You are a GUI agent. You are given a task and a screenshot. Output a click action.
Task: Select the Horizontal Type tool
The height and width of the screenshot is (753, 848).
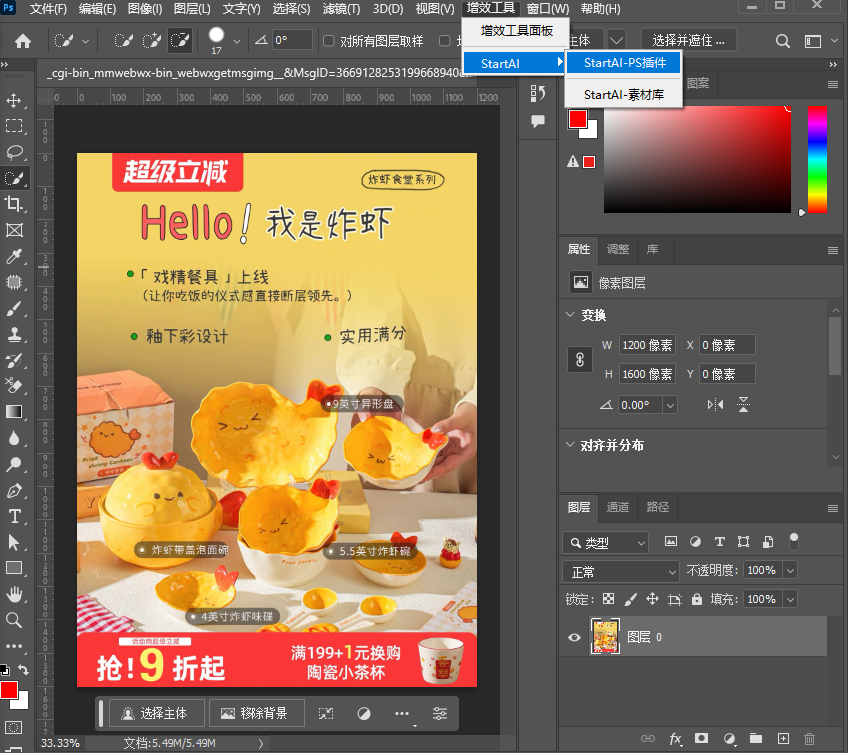14,516
